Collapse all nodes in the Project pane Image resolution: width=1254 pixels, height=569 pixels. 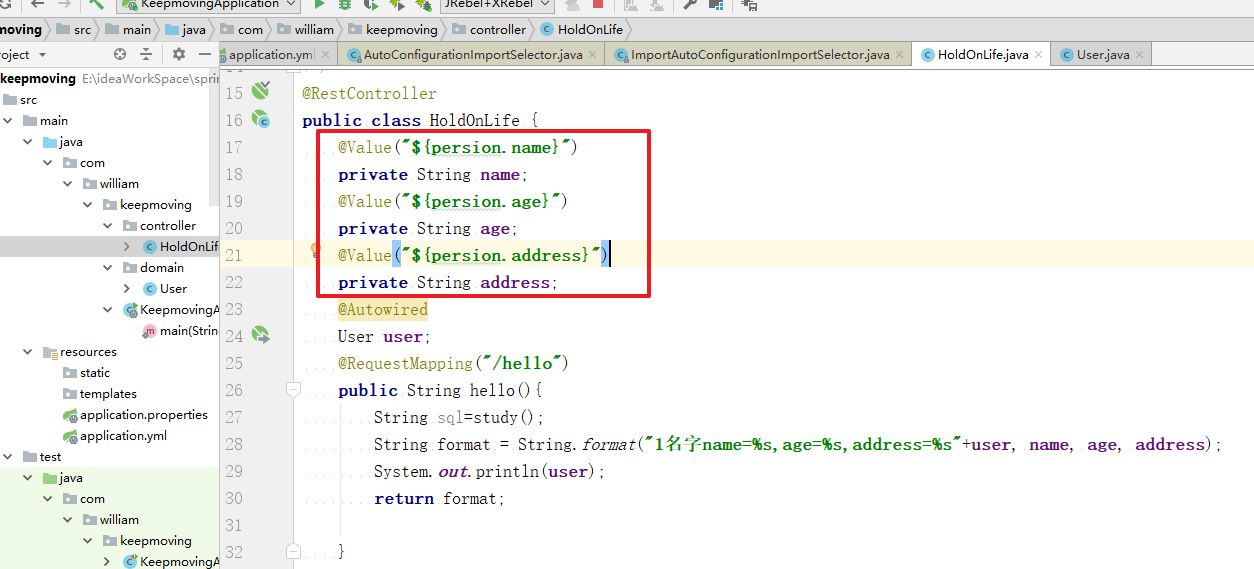[146, 54]
